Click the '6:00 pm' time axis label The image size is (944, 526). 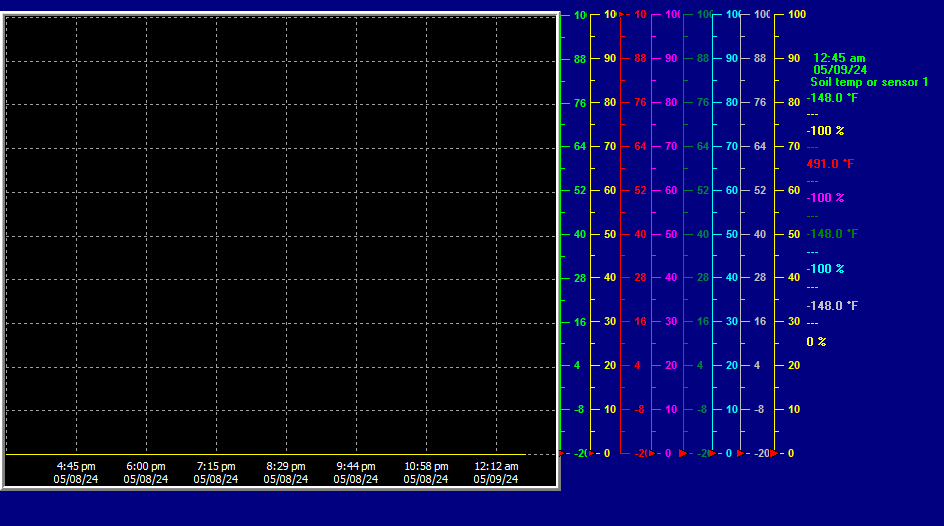[146, 466]
